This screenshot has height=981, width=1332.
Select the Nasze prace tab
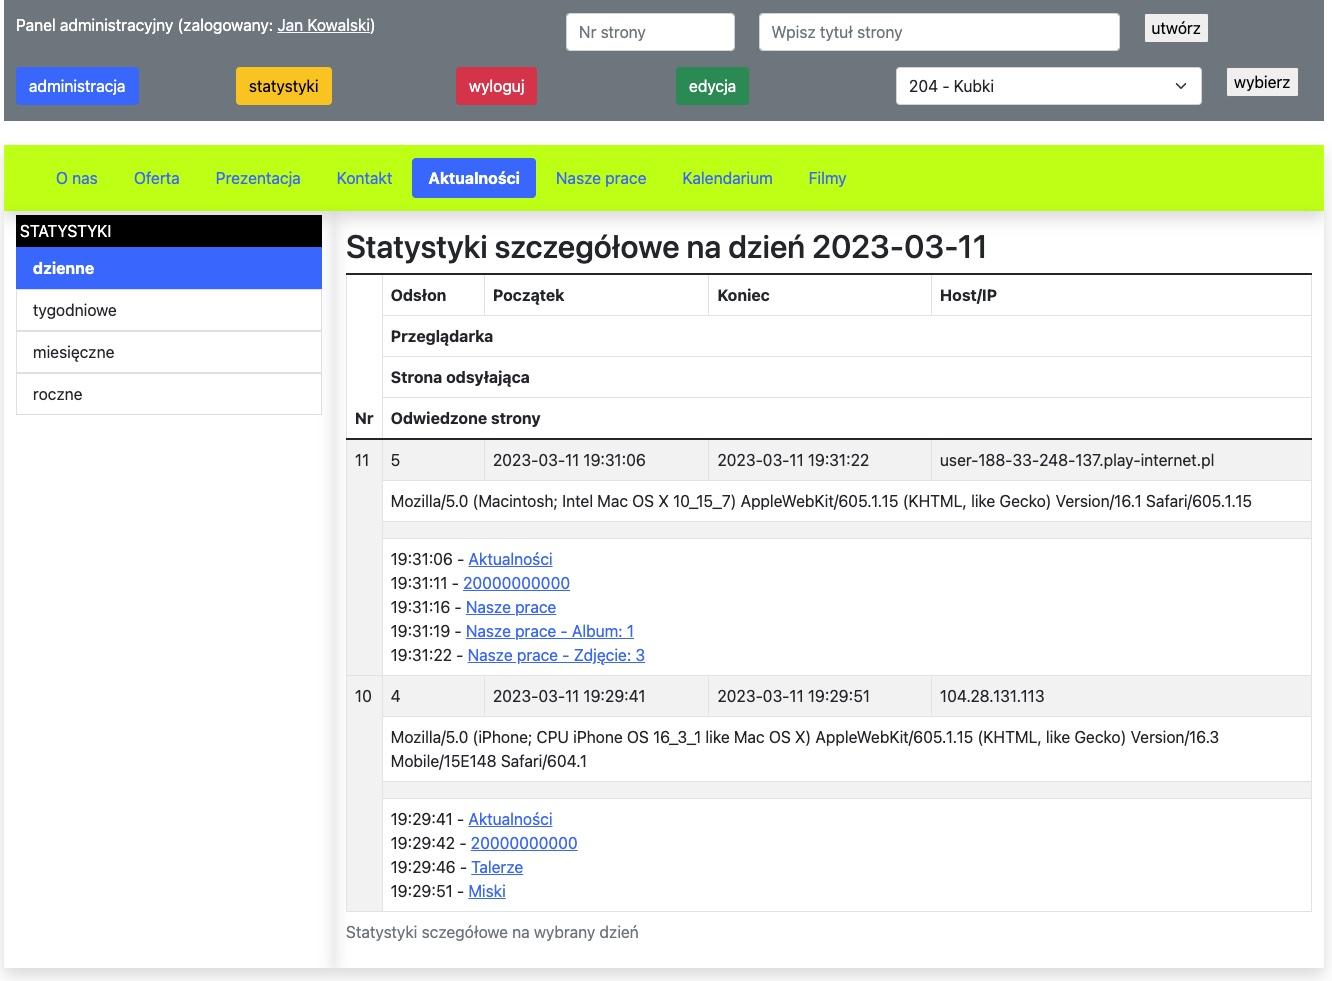point(601,178)
